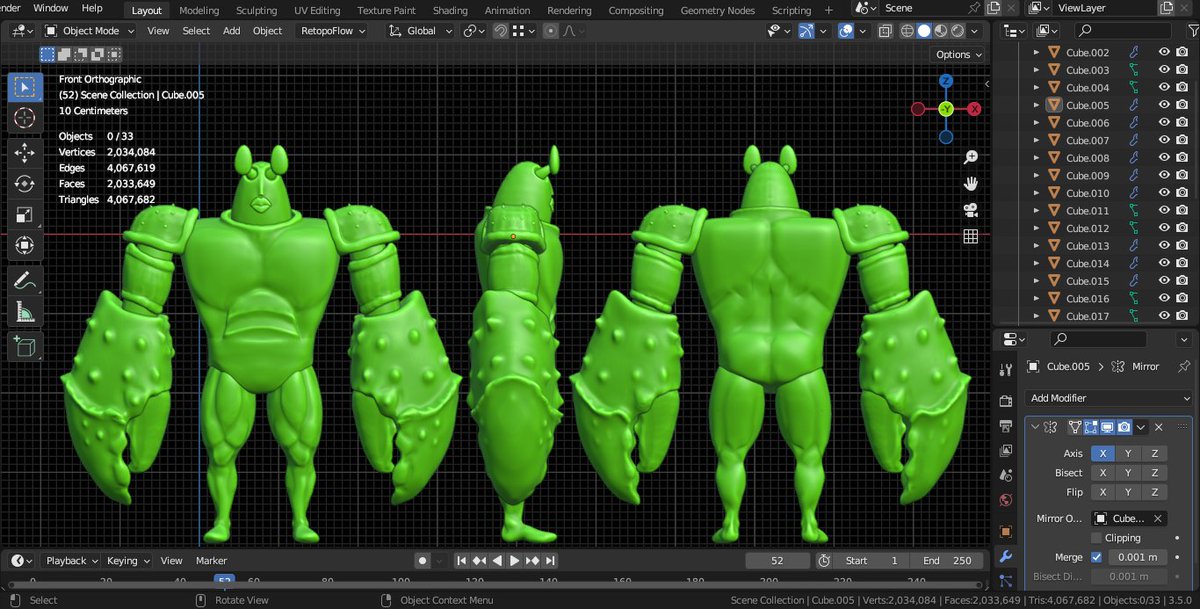This screenshot has width=1200, height=609.
Task: Open the viewport Add menu
Action: tap(231, 31)
